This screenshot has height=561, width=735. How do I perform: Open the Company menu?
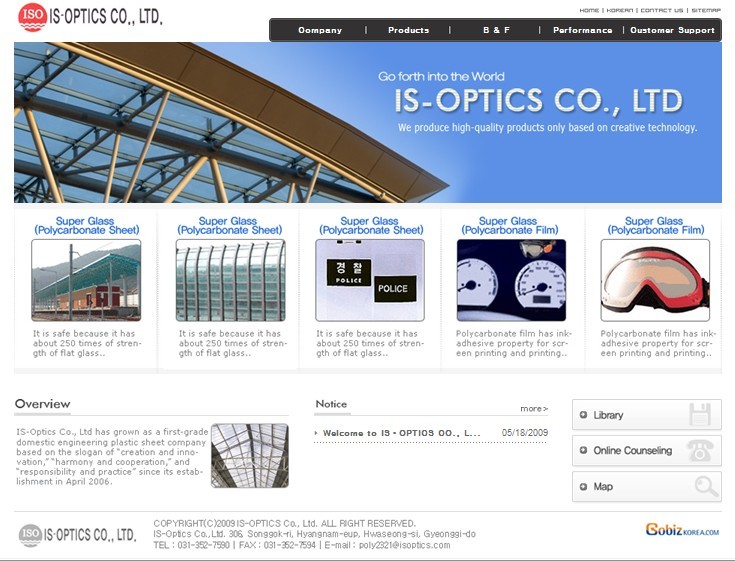[x=320, y=30]
